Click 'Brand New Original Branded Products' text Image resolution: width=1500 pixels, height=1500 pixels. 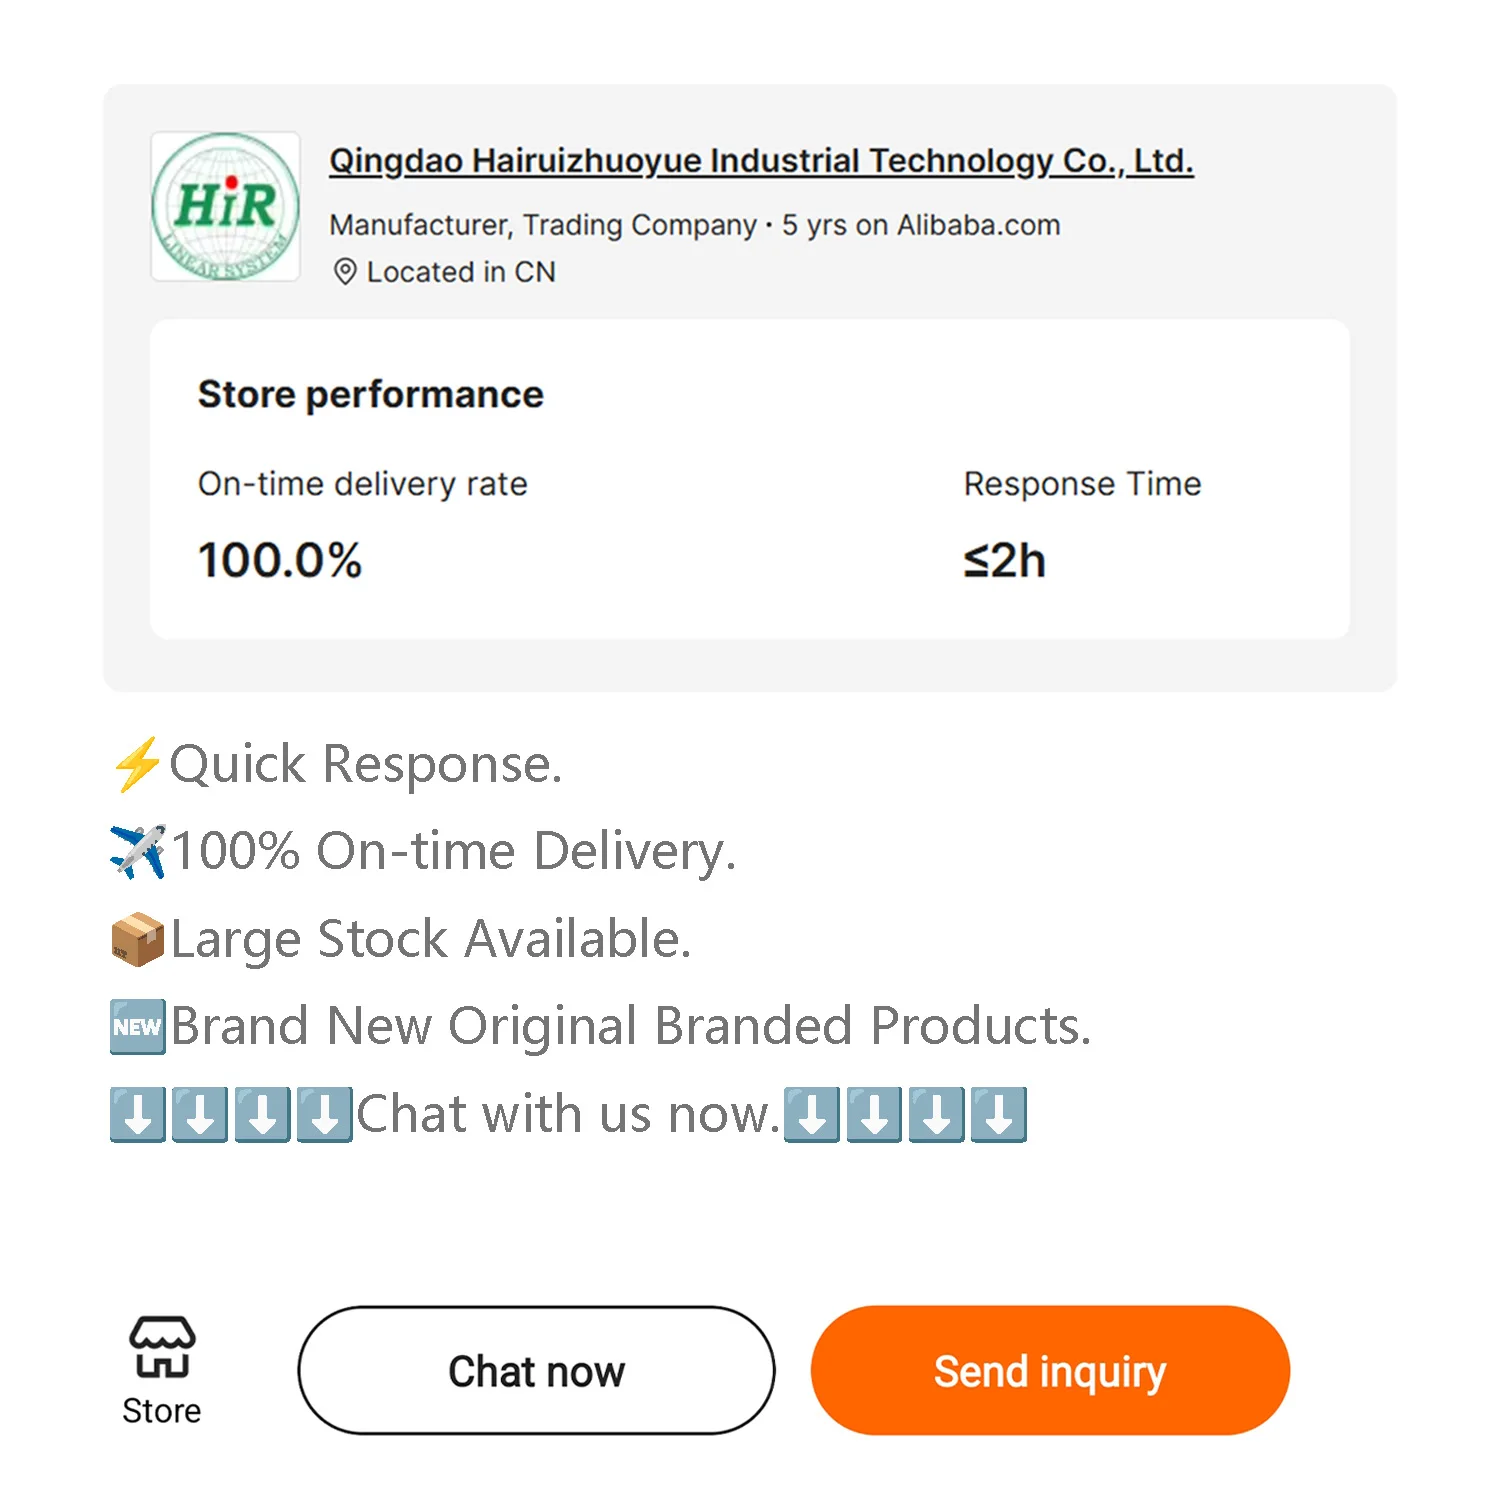click(x=630, y=1026)
